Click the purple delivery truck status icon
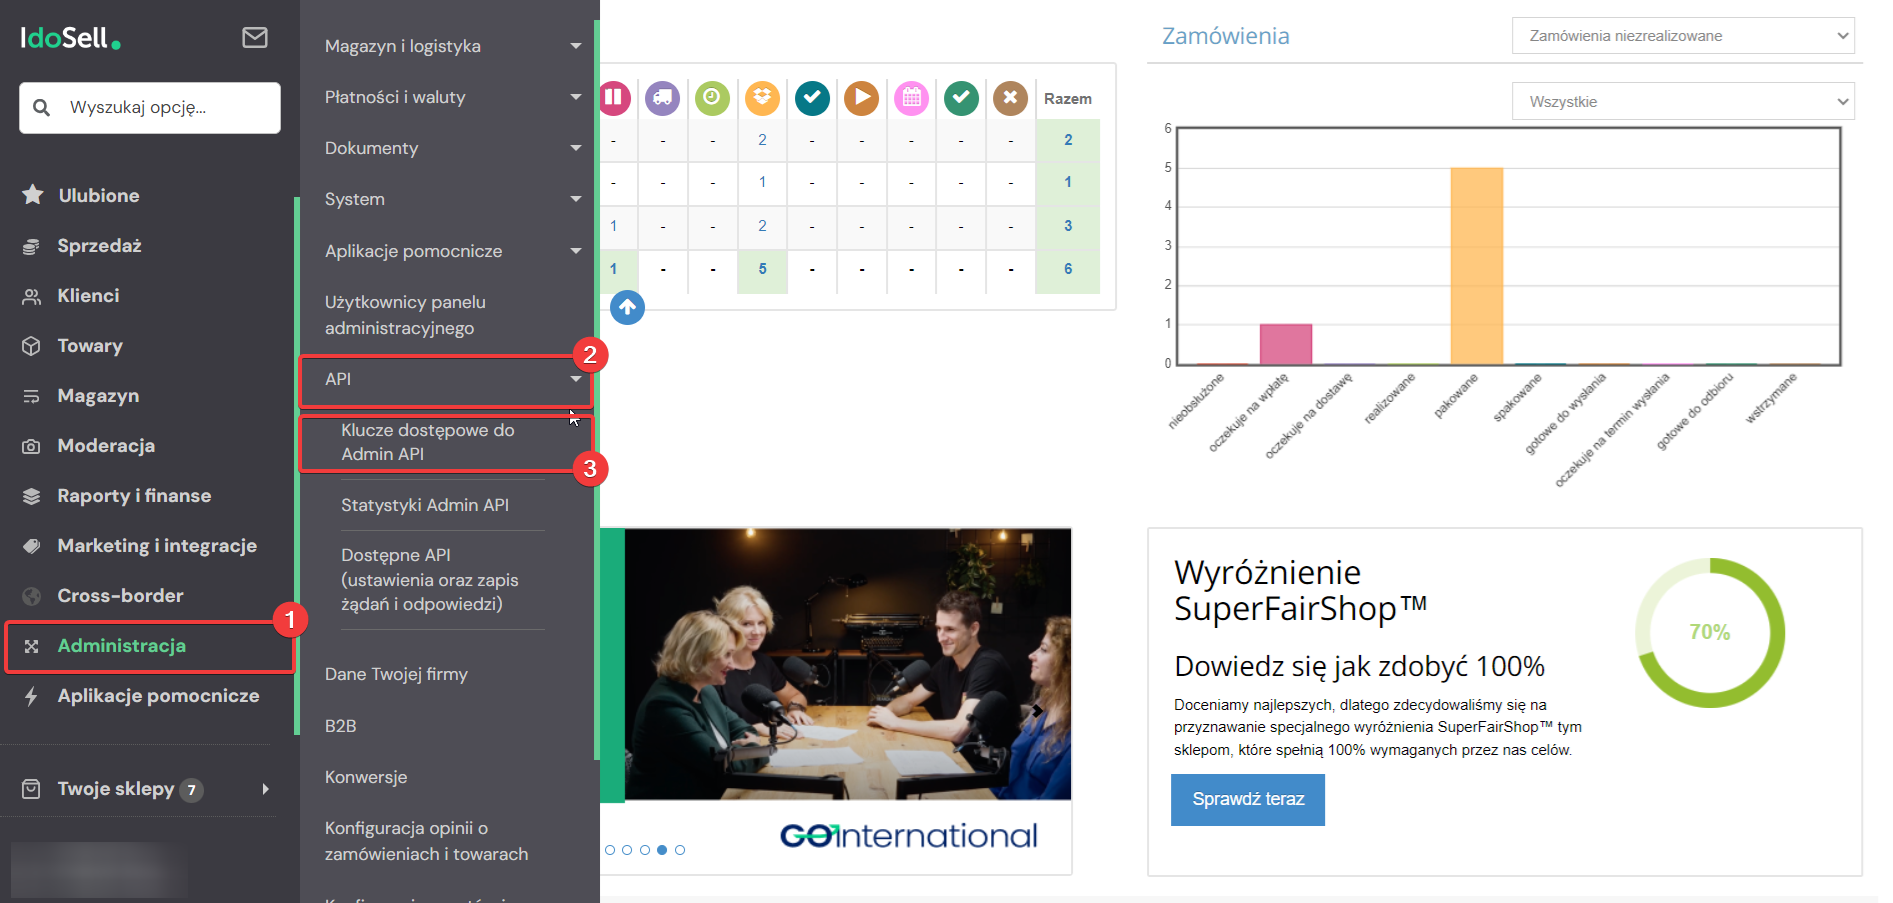 coord(662,98)
